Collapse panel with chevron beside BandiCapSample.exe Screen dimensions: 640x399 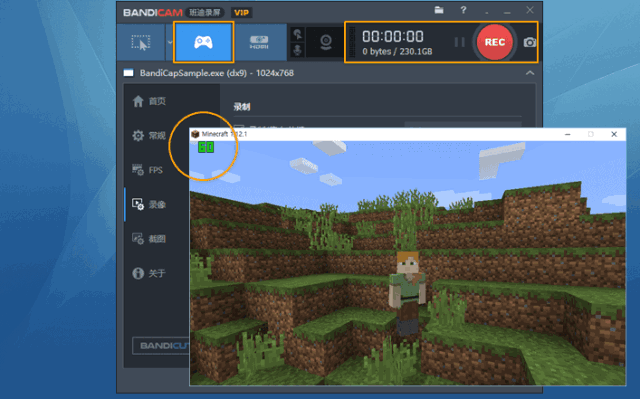(x=530, y=73)
